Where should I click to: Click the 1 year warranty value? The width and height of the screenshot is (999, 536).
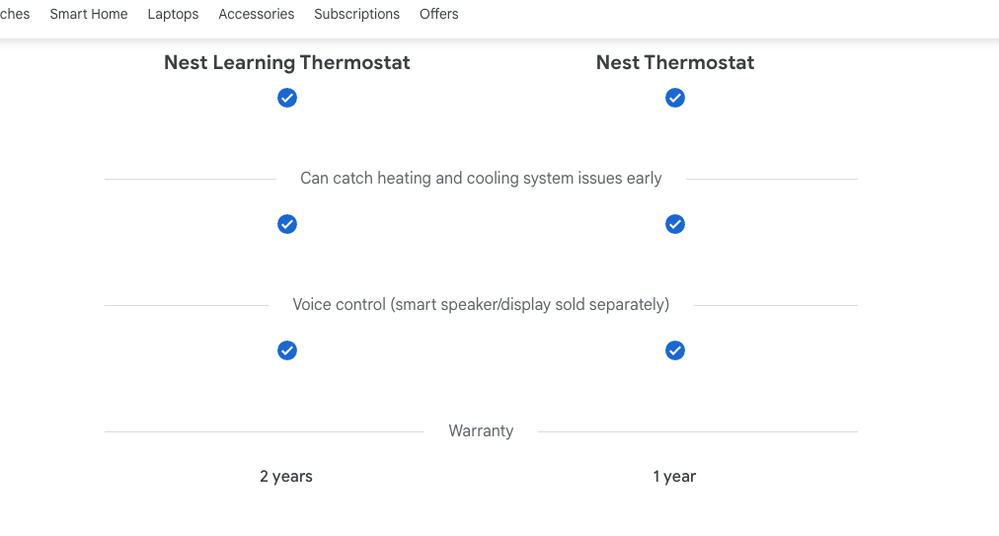point(674,476)
